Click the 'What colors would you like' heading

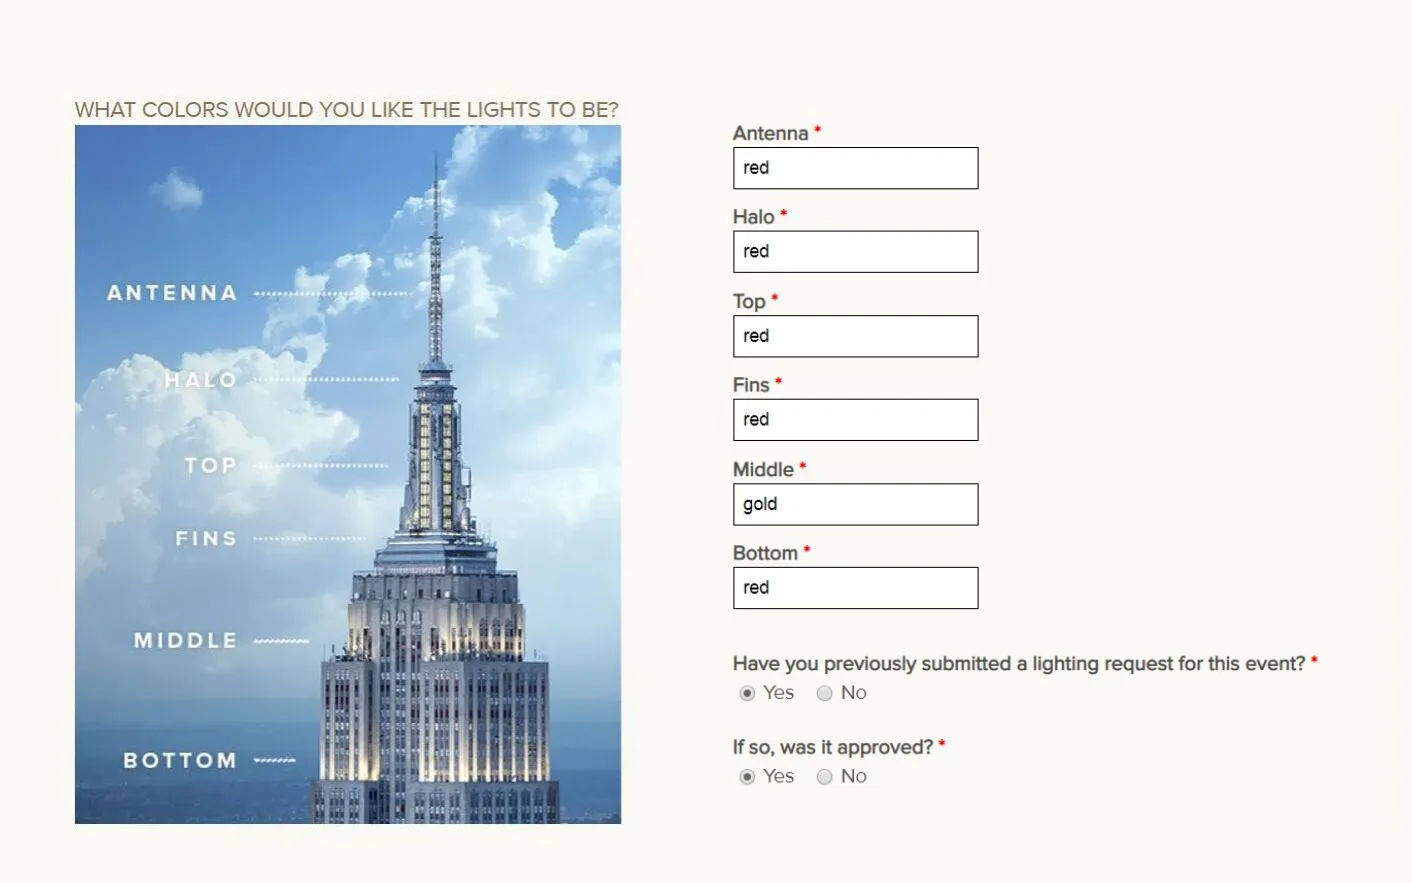coord(346,109)
